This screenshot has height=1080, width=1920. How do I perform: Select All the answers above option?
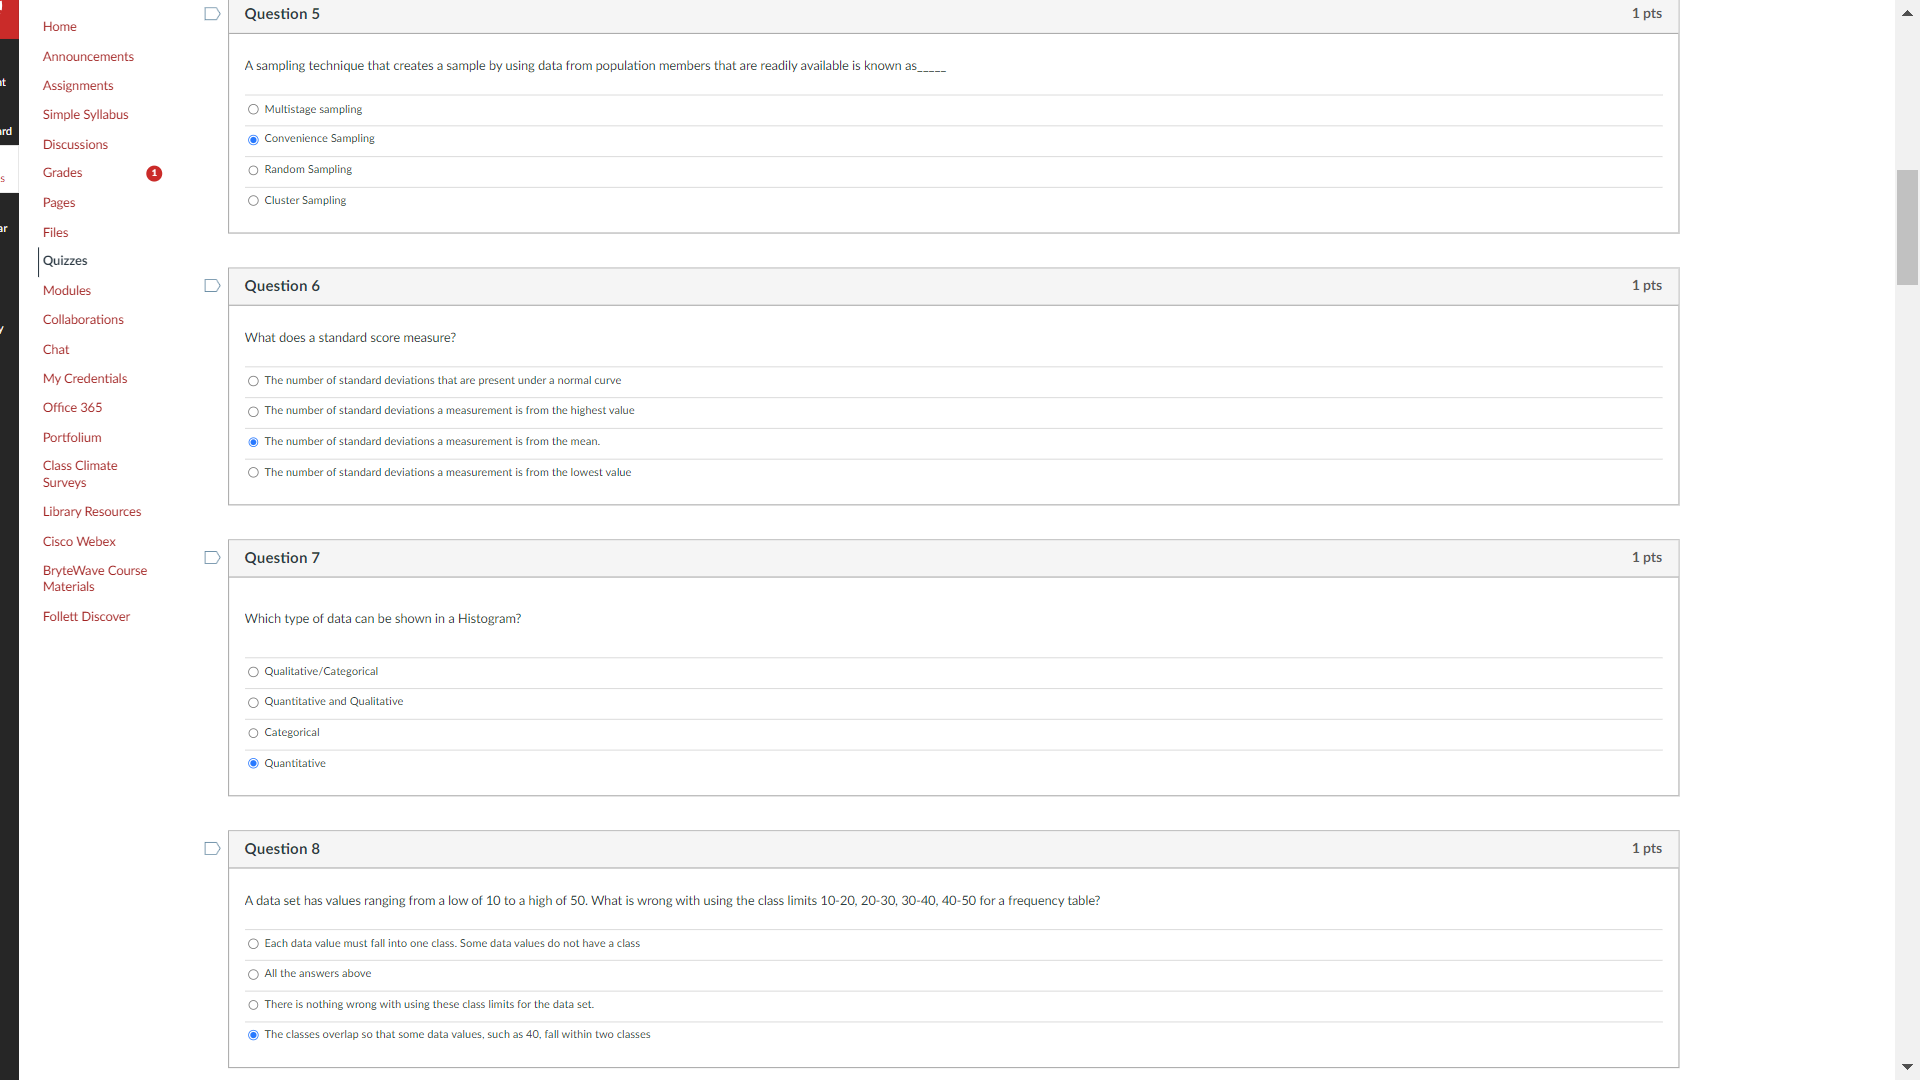pos(253,975)
